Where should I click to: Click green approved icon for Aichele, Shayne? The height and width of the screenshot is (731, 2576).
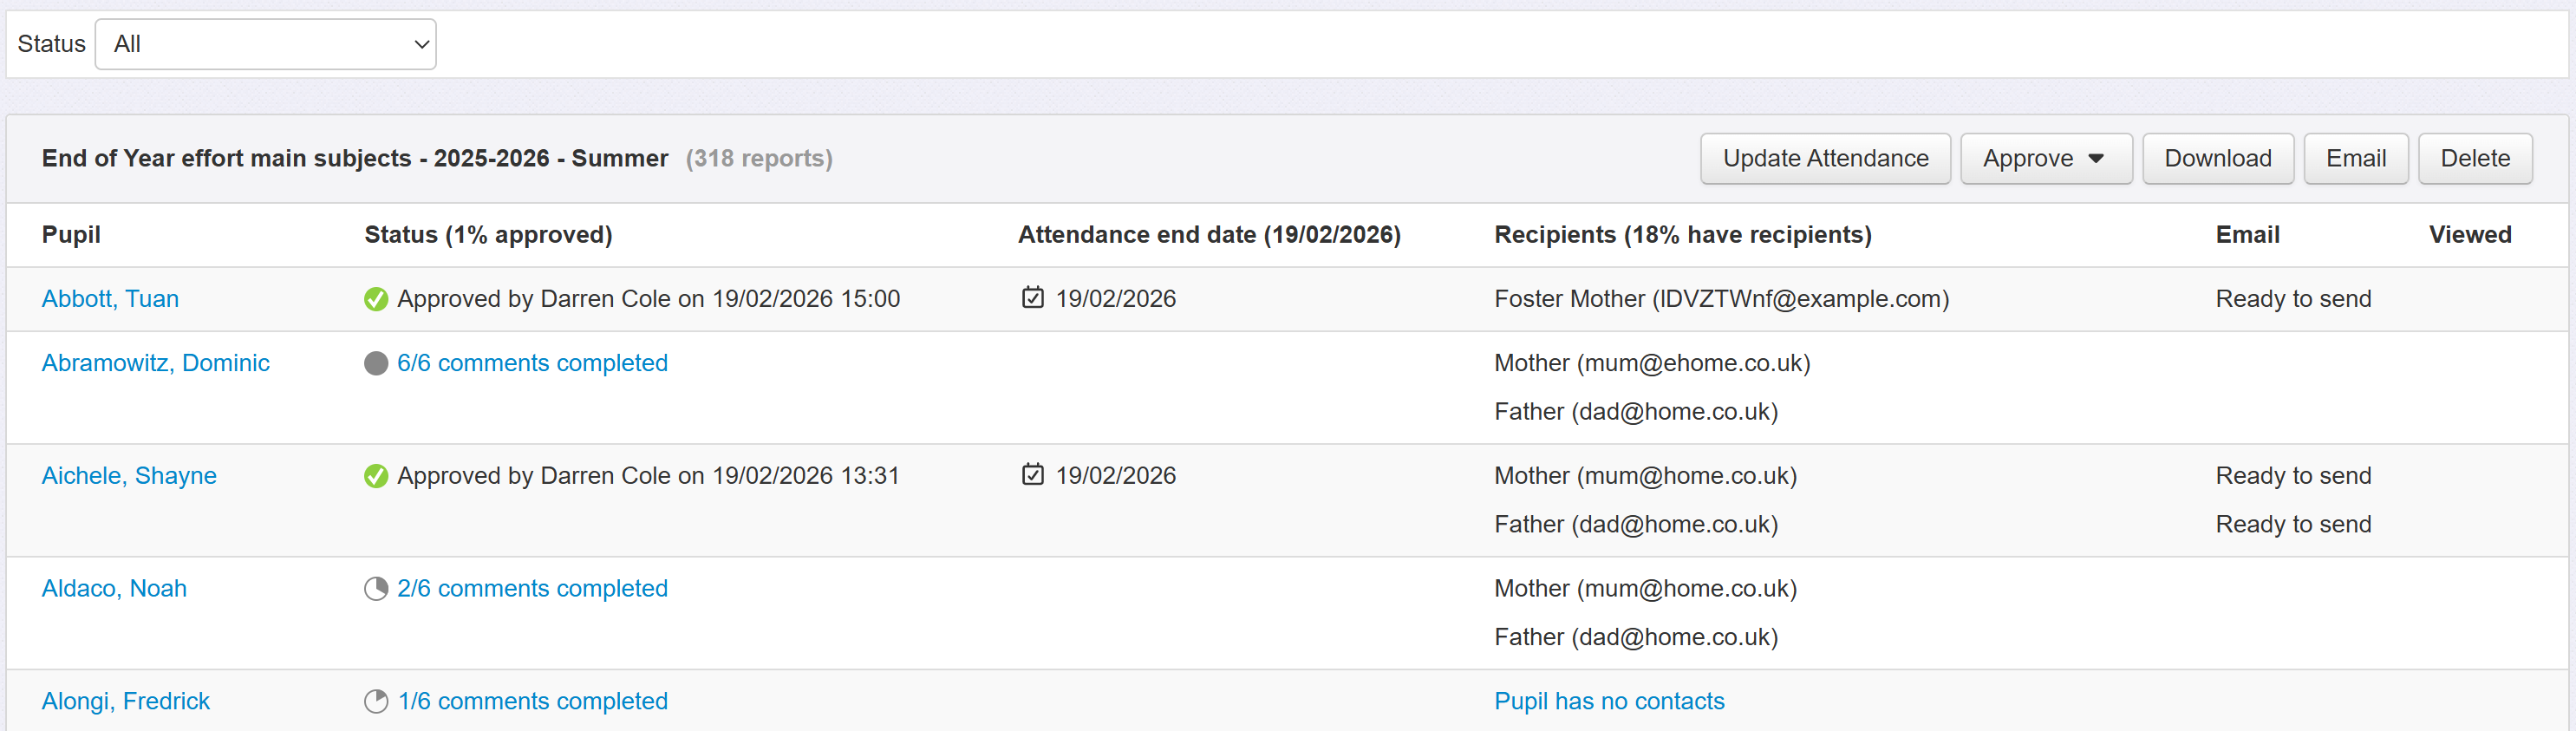point(376,476)
